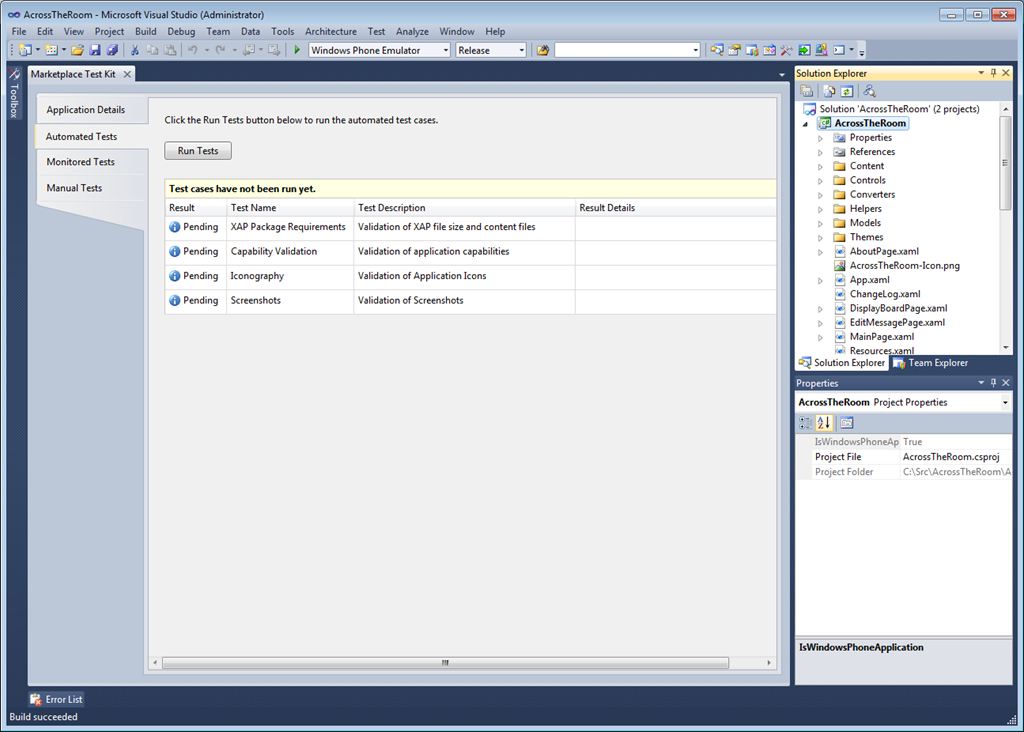The image size is (1024, 732).
Task: Open the Windows Phone Emulator target dropdown
Action: tap(444, 50)
